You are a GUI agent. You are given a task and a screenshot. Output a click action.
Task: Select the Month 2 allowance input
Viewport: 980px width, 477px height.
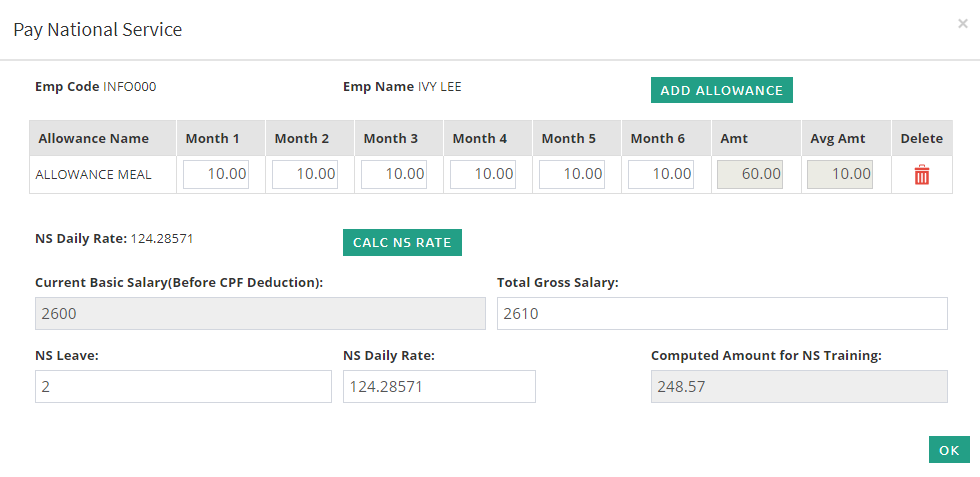305,174
